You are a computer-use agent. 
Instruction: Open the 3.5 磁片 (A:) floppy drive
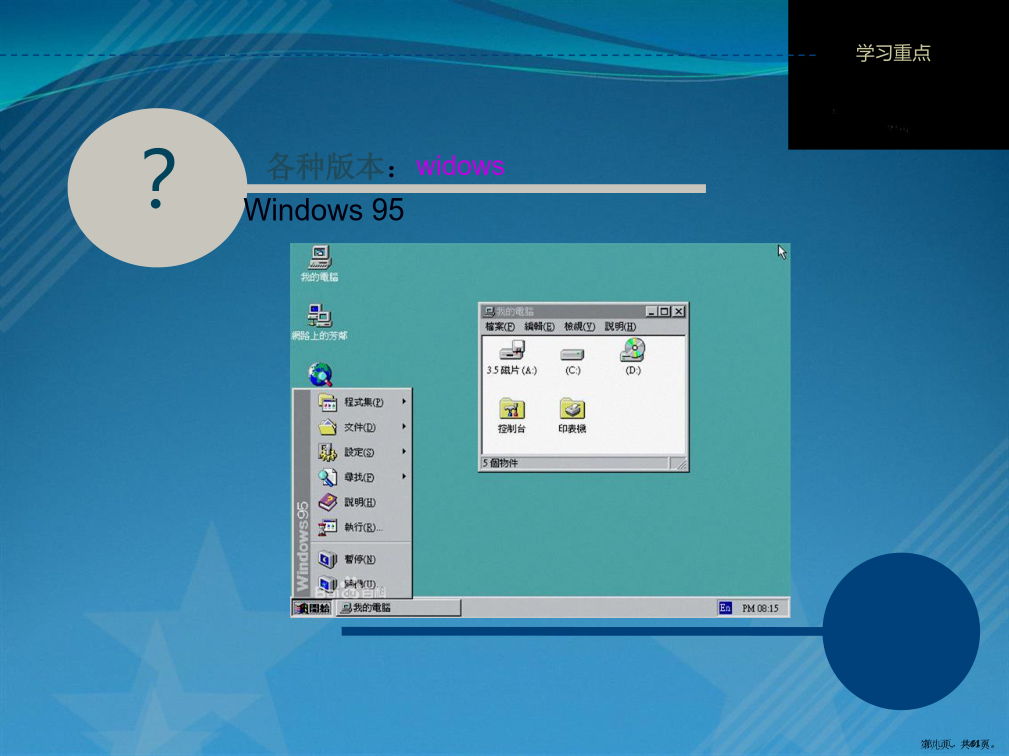pos(512,358)
